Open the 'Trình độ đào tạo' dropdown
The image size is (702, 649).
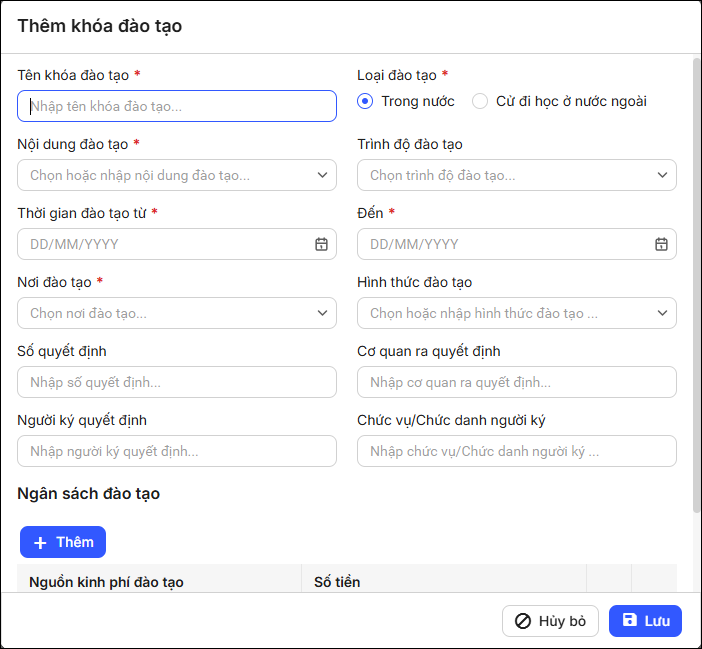[661, 175]
